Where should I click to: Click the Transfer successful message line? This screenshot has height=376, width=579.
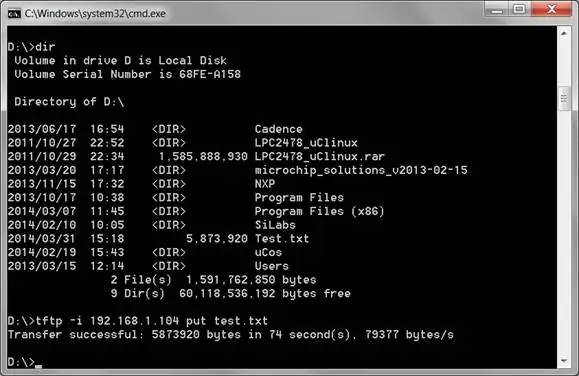click(x=230, y=335)
